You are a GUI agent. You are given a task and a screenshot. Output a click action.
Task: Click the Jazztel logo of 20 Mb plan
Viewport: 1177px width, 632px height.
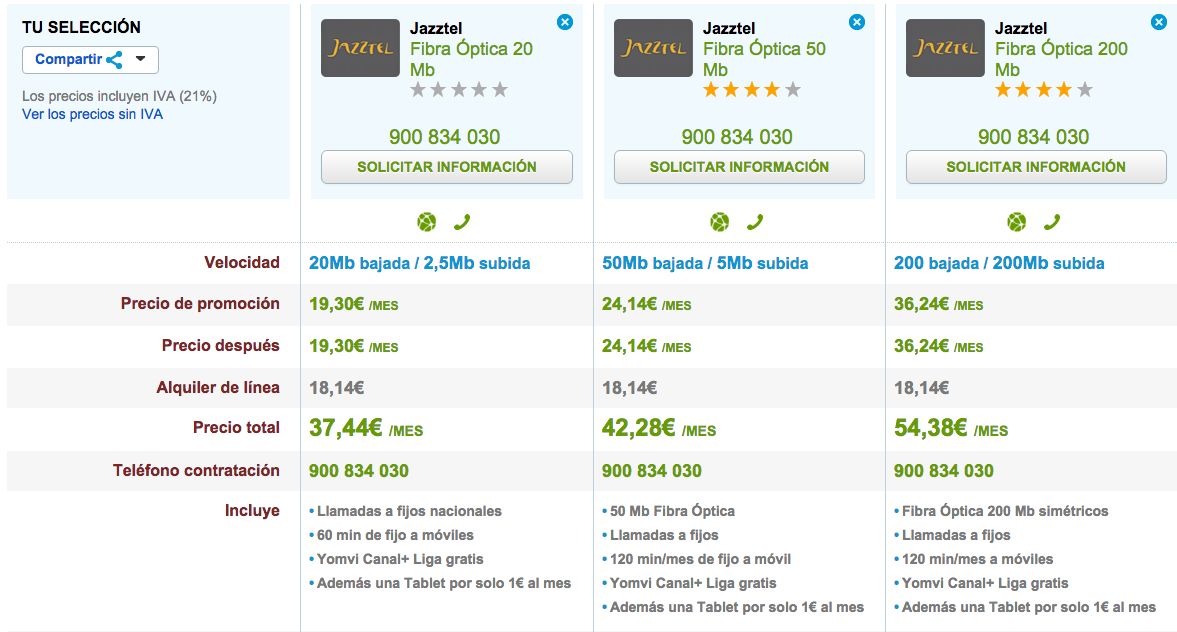pyautogui.click(x=360, y=48)
